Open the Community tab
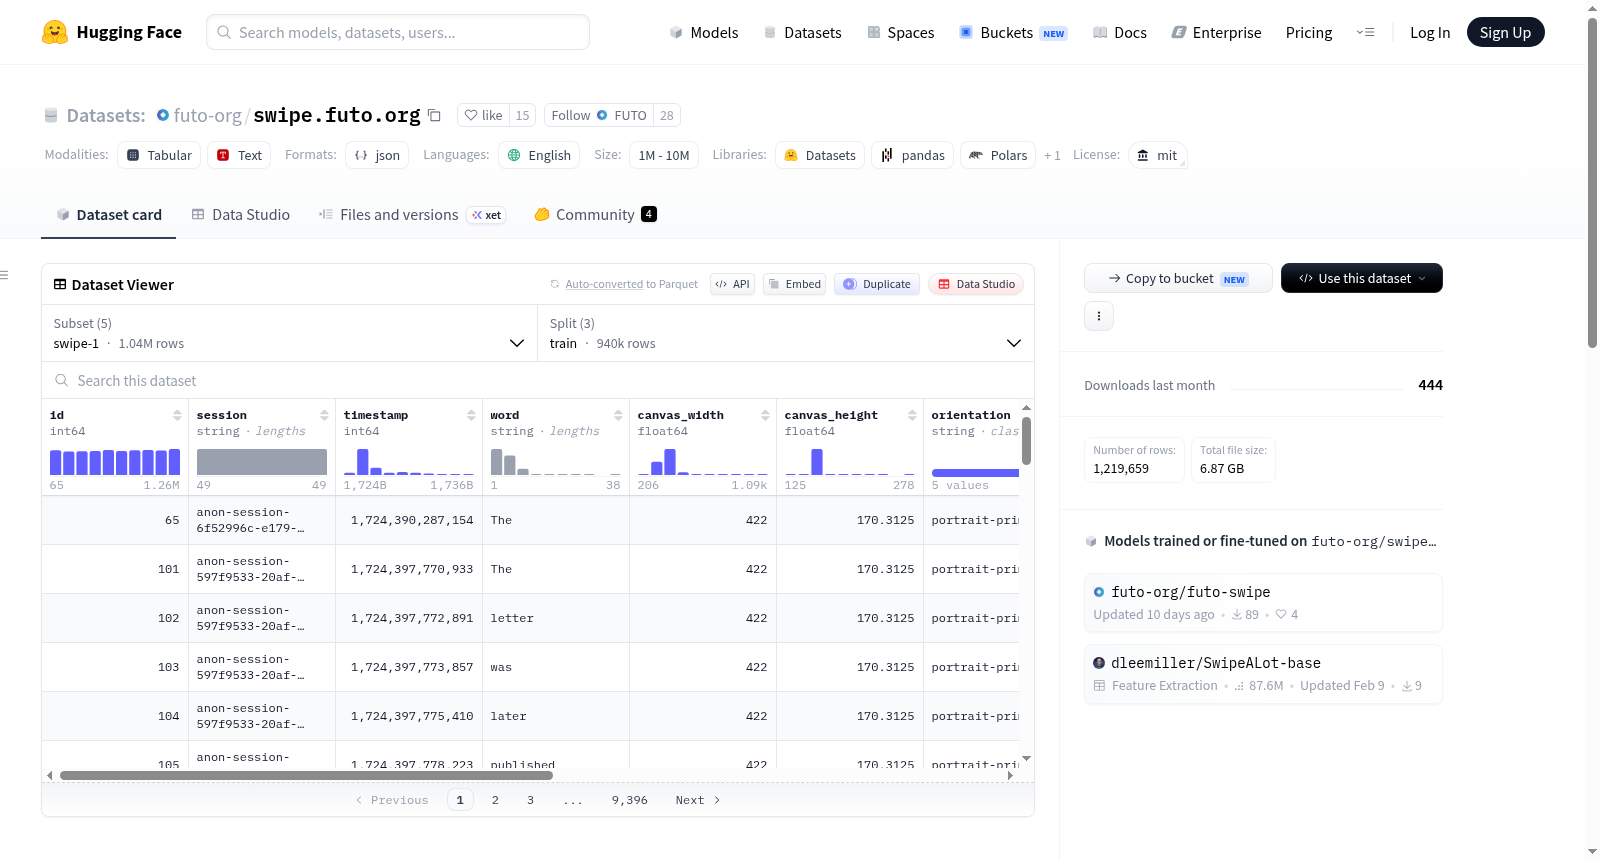The width and height of the screenshot is (1600, 861). click(x=595, y=214)
